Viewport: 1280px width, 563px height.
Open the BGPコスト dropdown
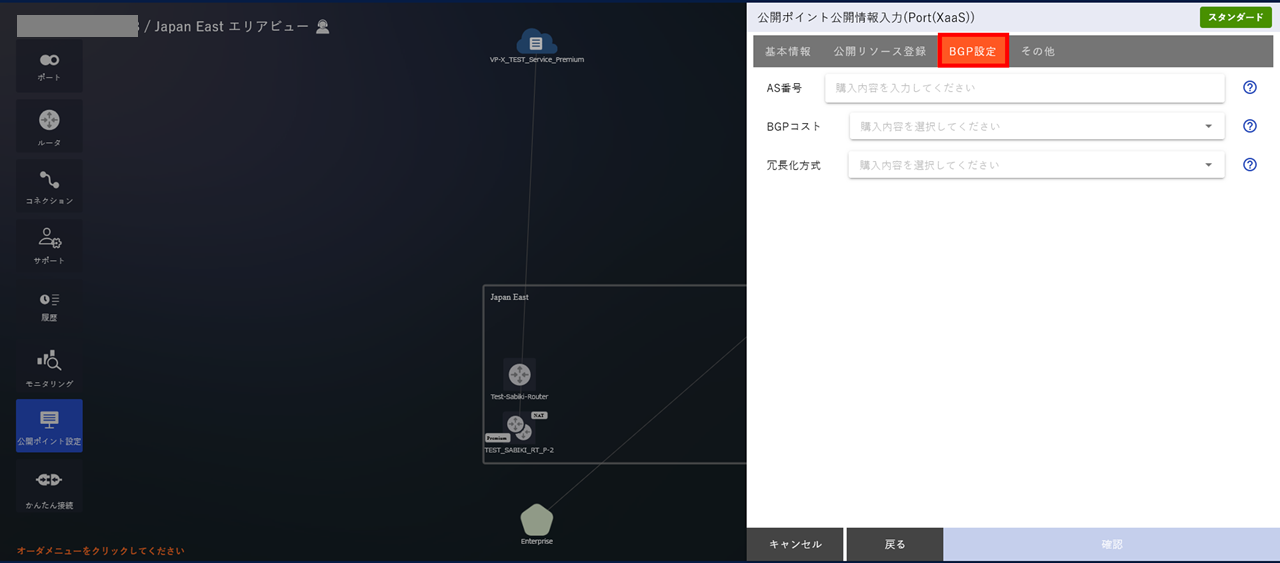1037,126
